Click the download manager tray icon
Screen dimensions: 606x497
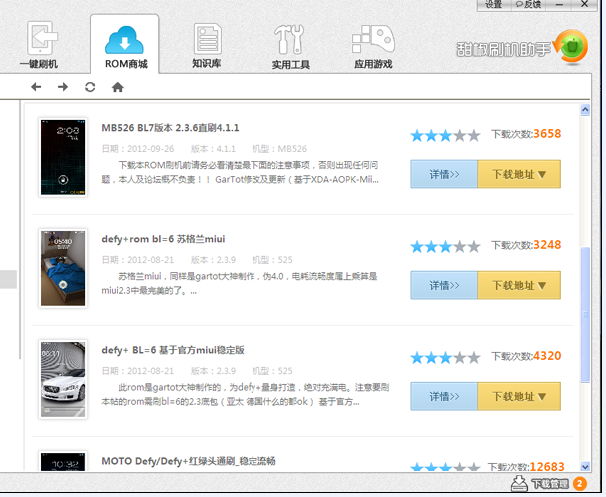pos(519,483)
